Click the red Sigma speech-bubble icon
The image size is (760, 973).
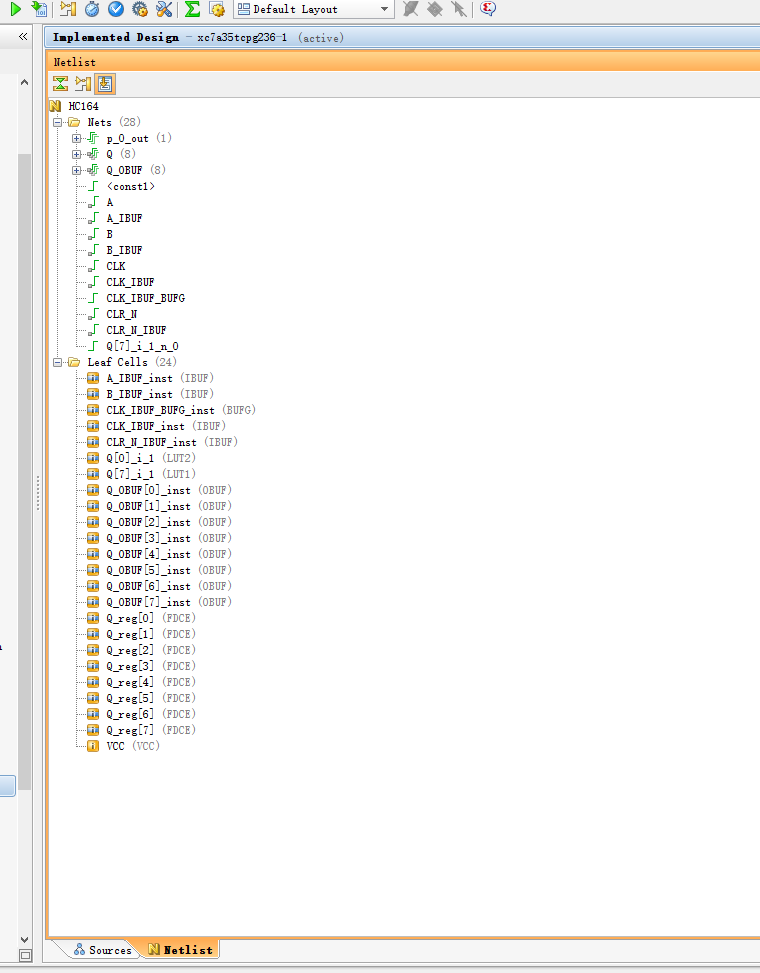point(488,9)
